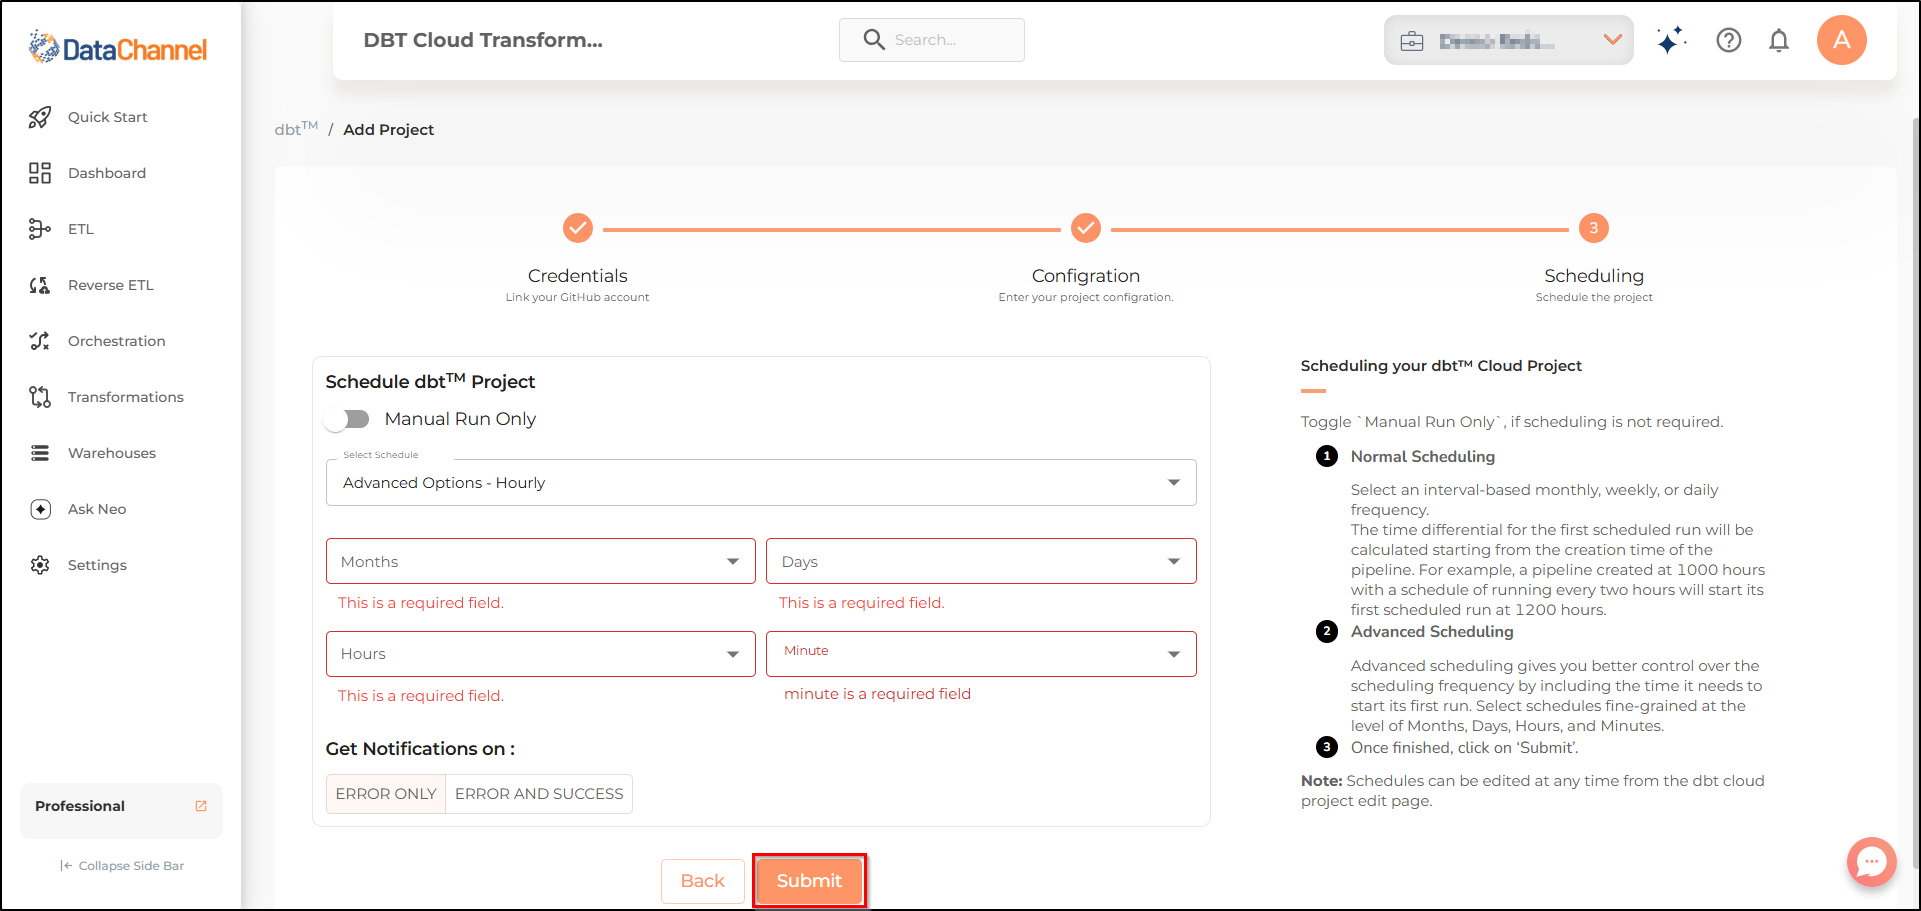This screenshot has height=911, width=1921.
Task: Open Dashboard from sidebar
Action: point(107,173)
